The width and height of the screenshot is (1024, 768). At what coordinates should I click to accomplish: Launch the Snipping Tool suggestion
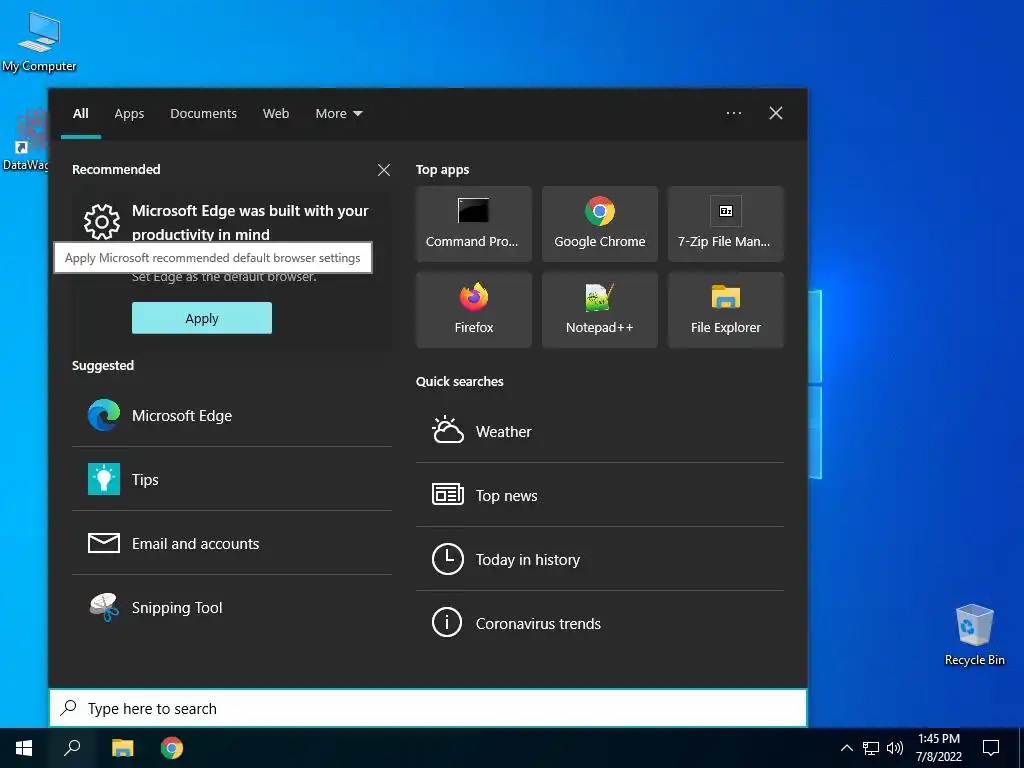click(232, 607)
